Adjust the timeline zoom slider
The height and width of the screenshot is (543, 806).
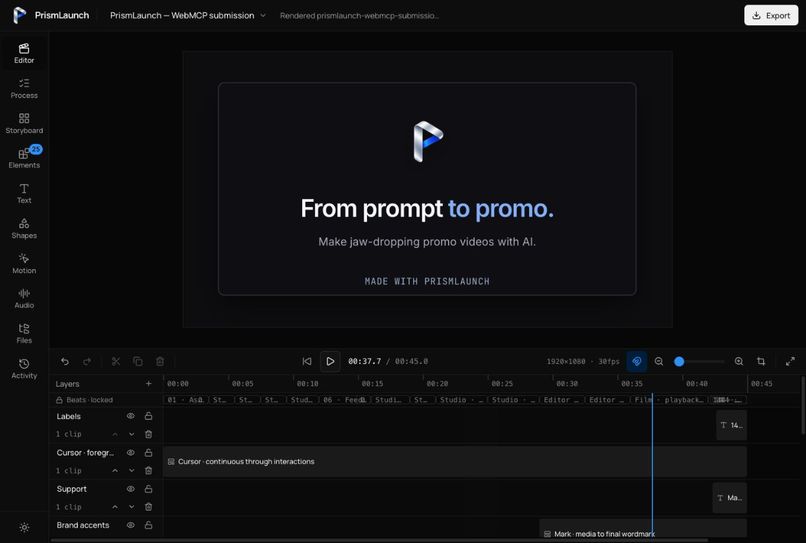(699, 361)
